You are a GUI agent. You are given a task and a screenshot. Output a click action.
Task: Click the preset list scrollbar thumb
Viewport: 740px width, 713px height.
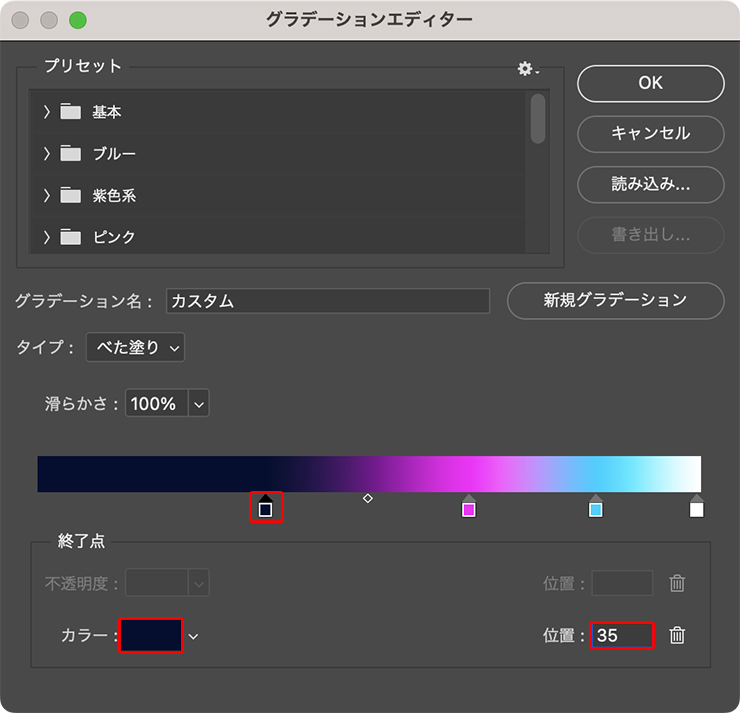538,118
